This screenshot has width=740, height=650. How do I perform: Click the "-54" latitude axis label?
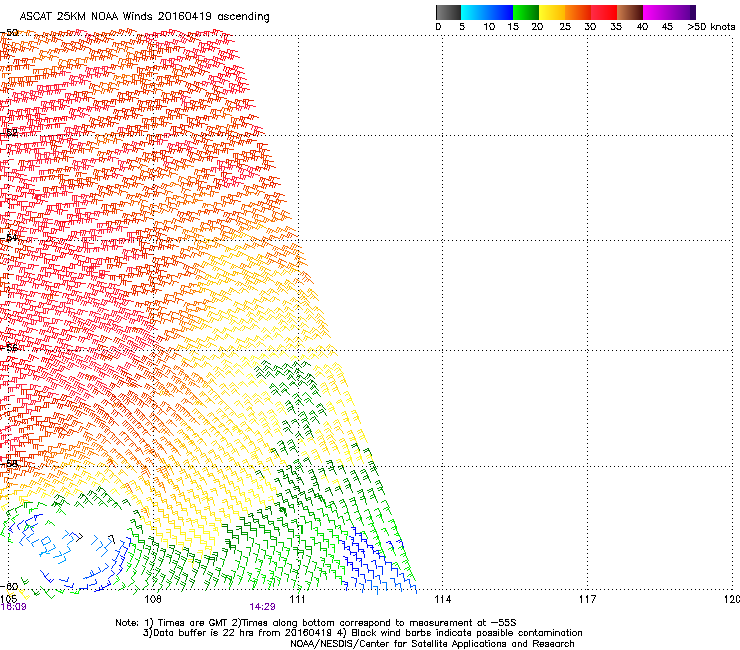[9, 237]
